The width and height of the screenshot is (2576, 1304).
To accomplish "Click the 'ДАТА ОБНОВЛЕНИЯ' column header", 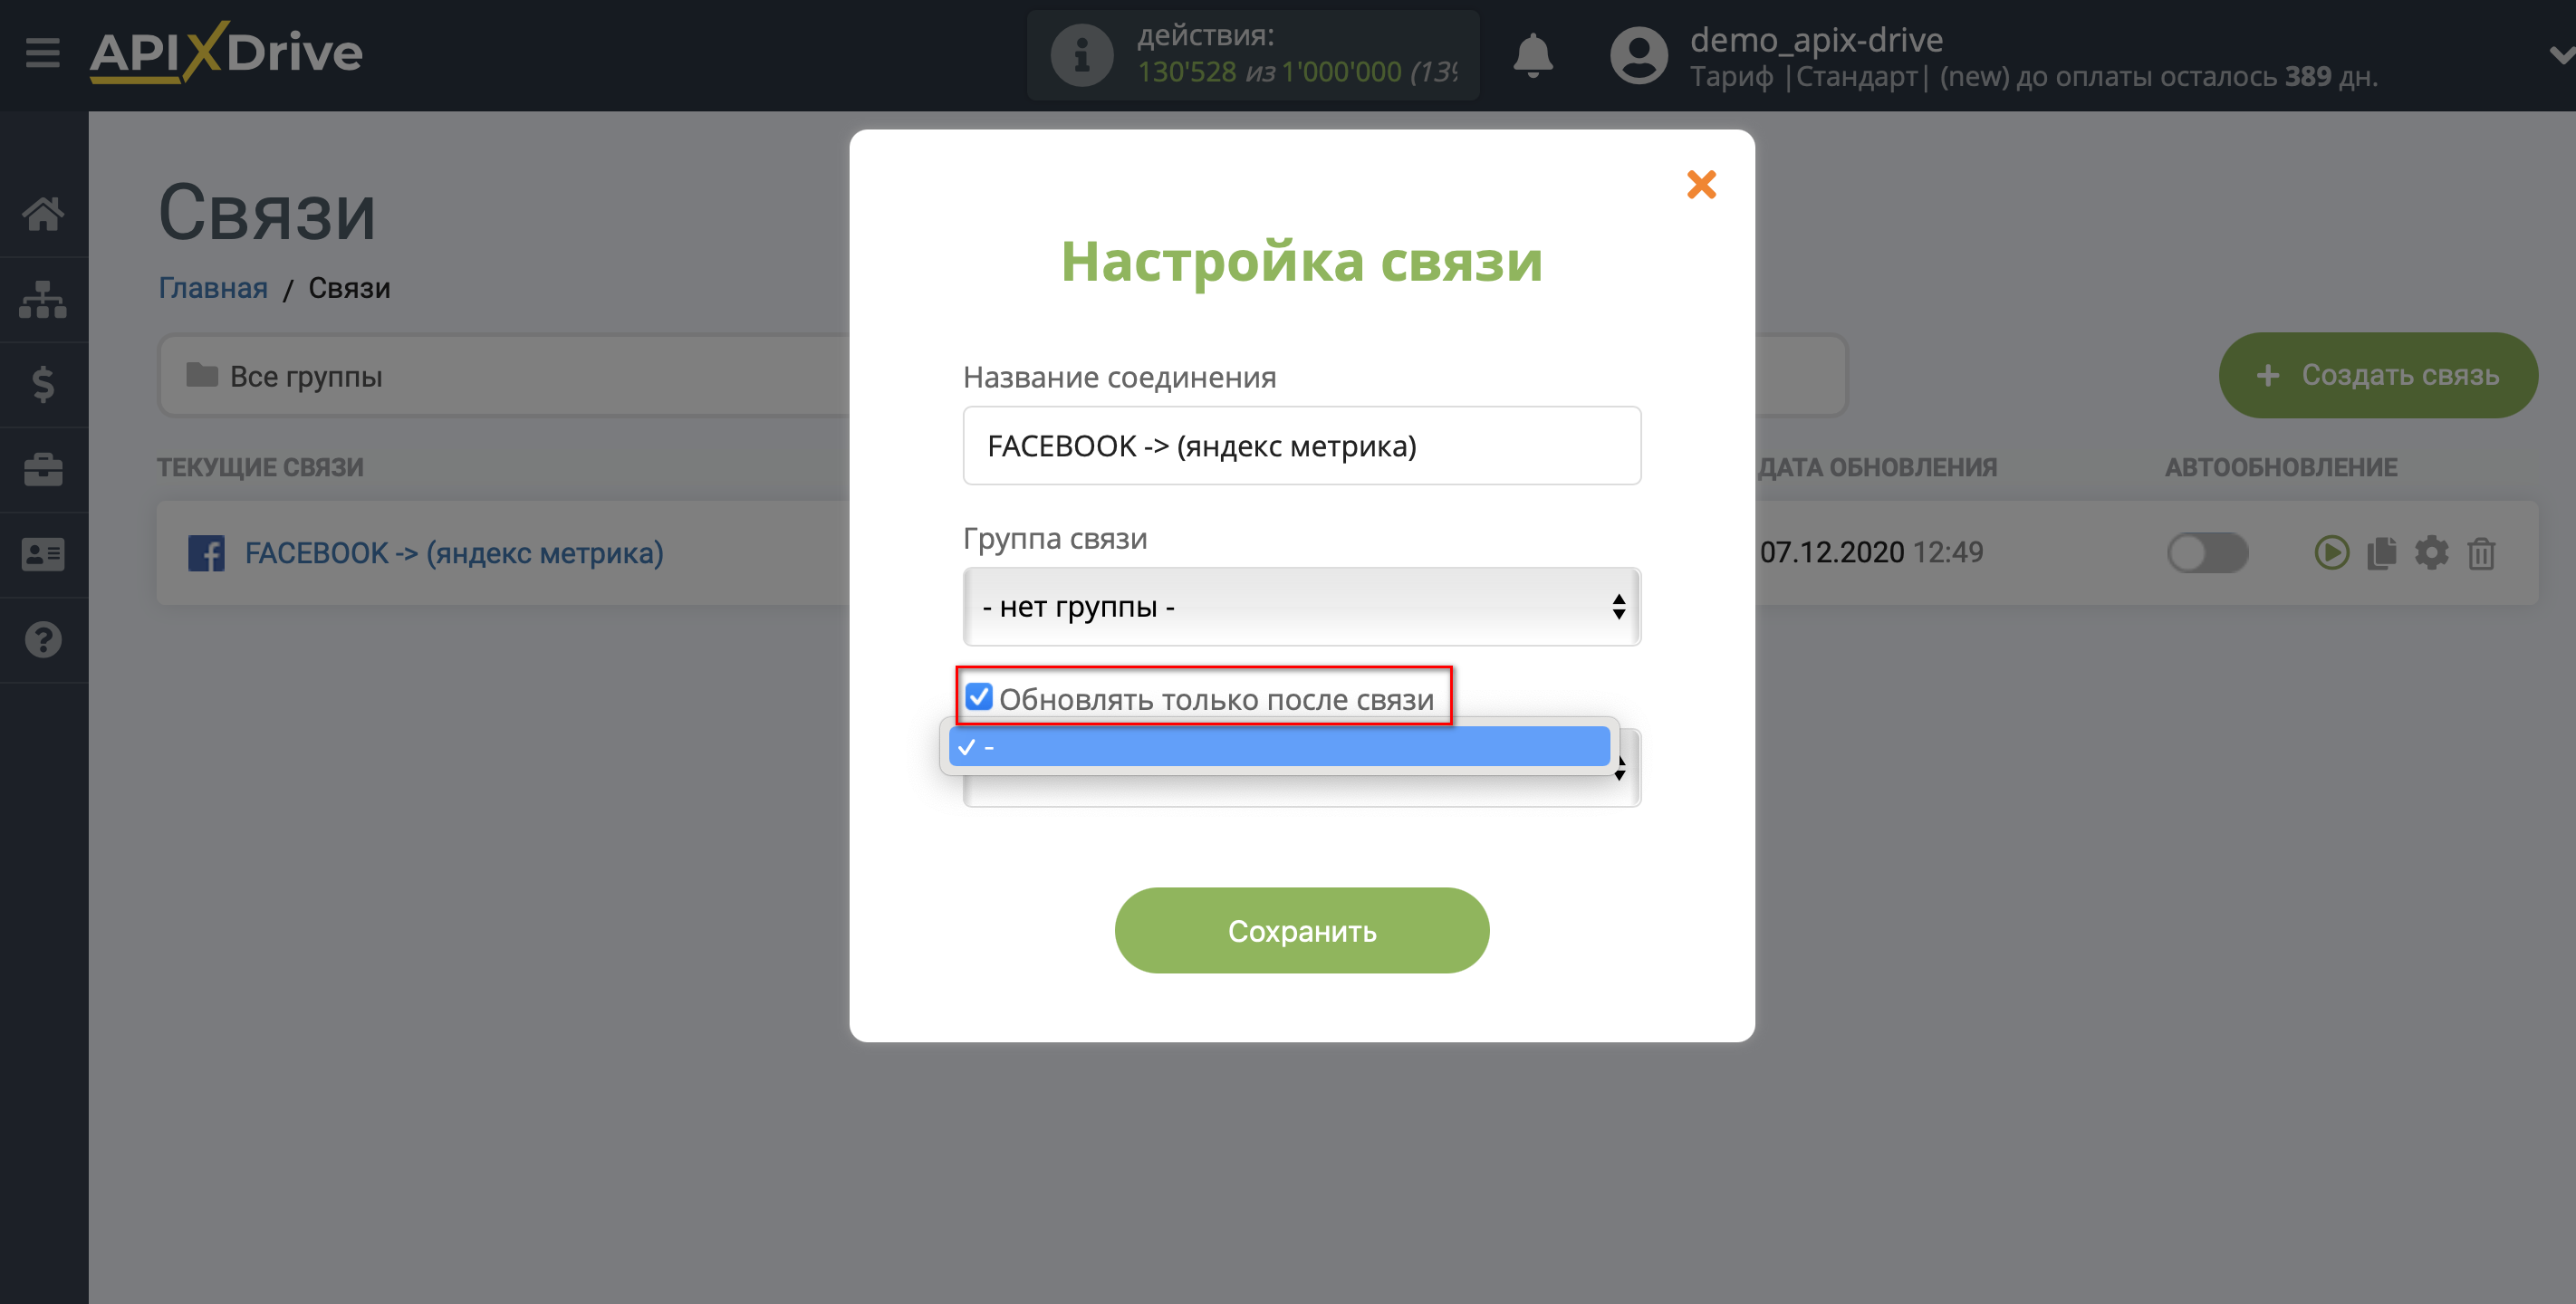I will (x=1877, y=467).
